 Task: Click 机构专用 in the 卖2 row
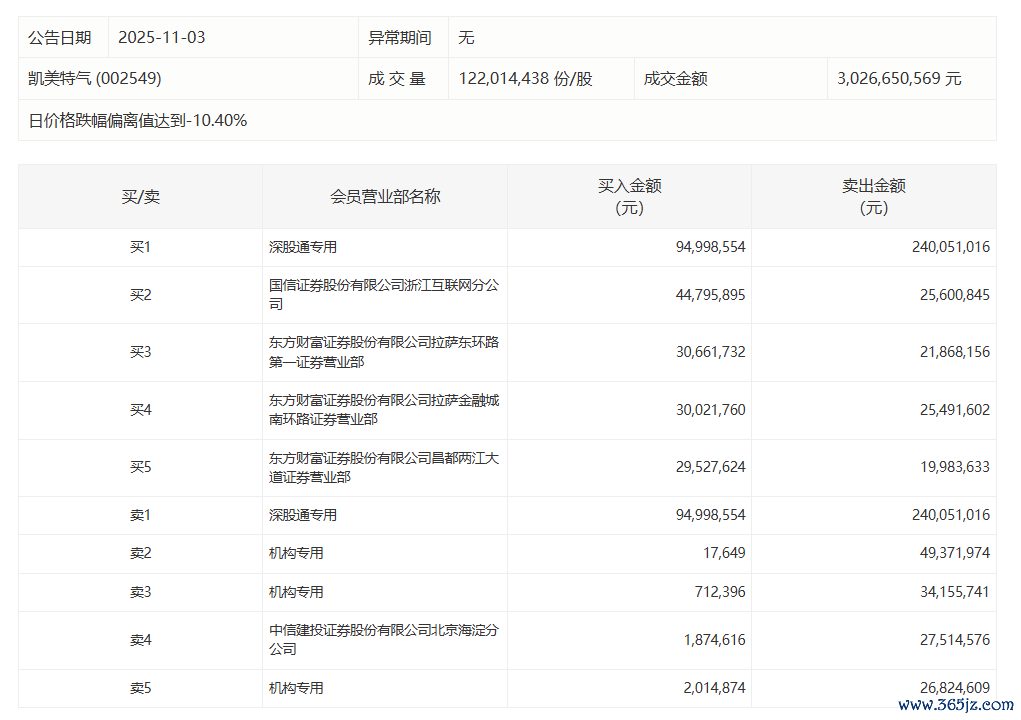(x=296, y=553)
